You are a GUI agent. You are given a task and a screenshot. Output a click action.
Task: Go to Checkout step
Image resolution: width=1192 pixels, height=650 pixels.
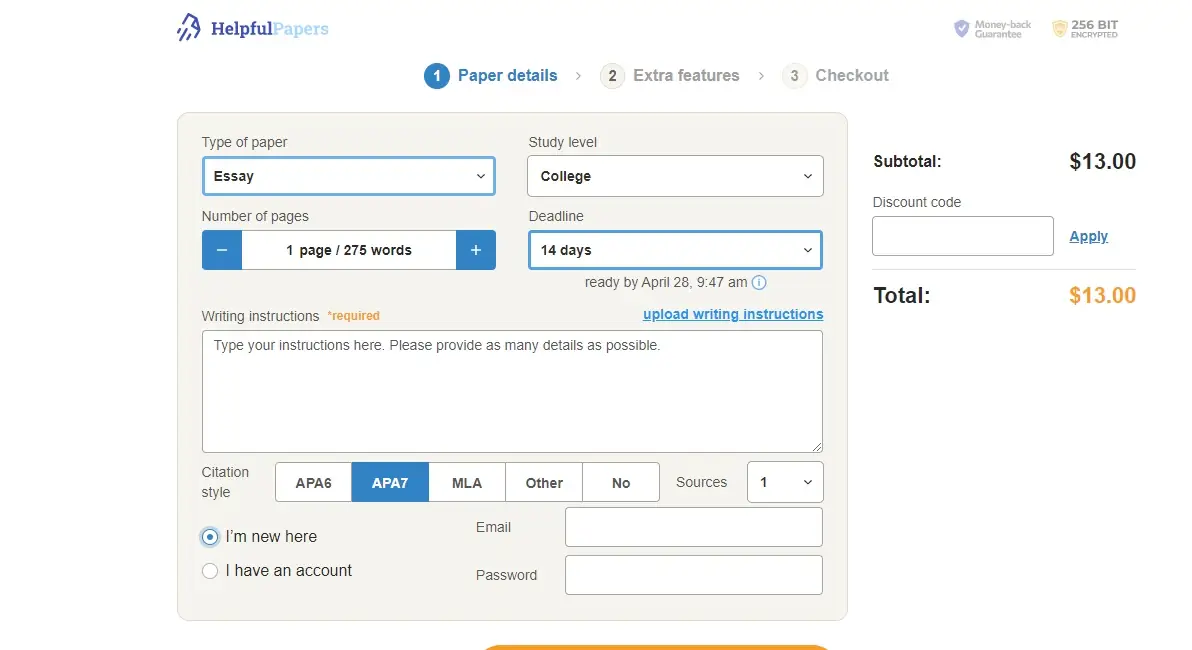[835, 76]
